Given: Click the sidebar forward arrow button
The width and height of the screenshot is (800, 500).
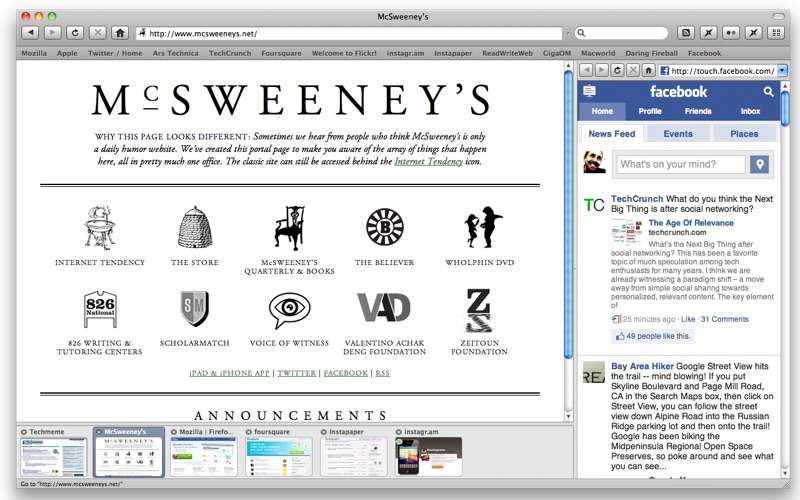Looking at the screenshot, I should click(x=602, y=70).
